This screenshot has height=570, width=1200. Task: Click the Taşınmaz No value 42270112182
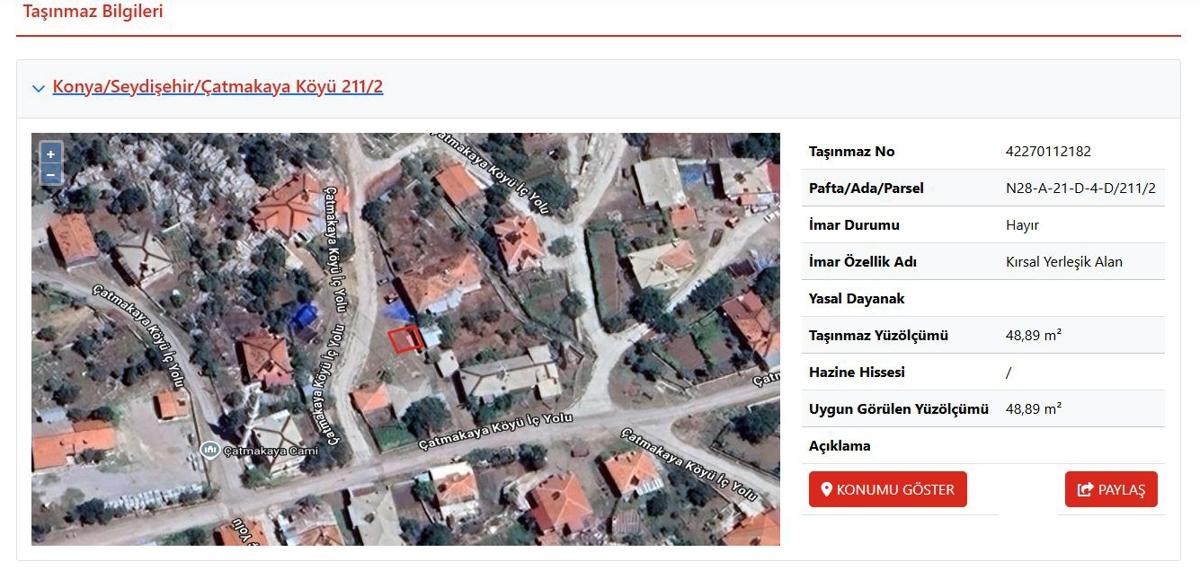pyautogui.click(x=1048, y=152)
